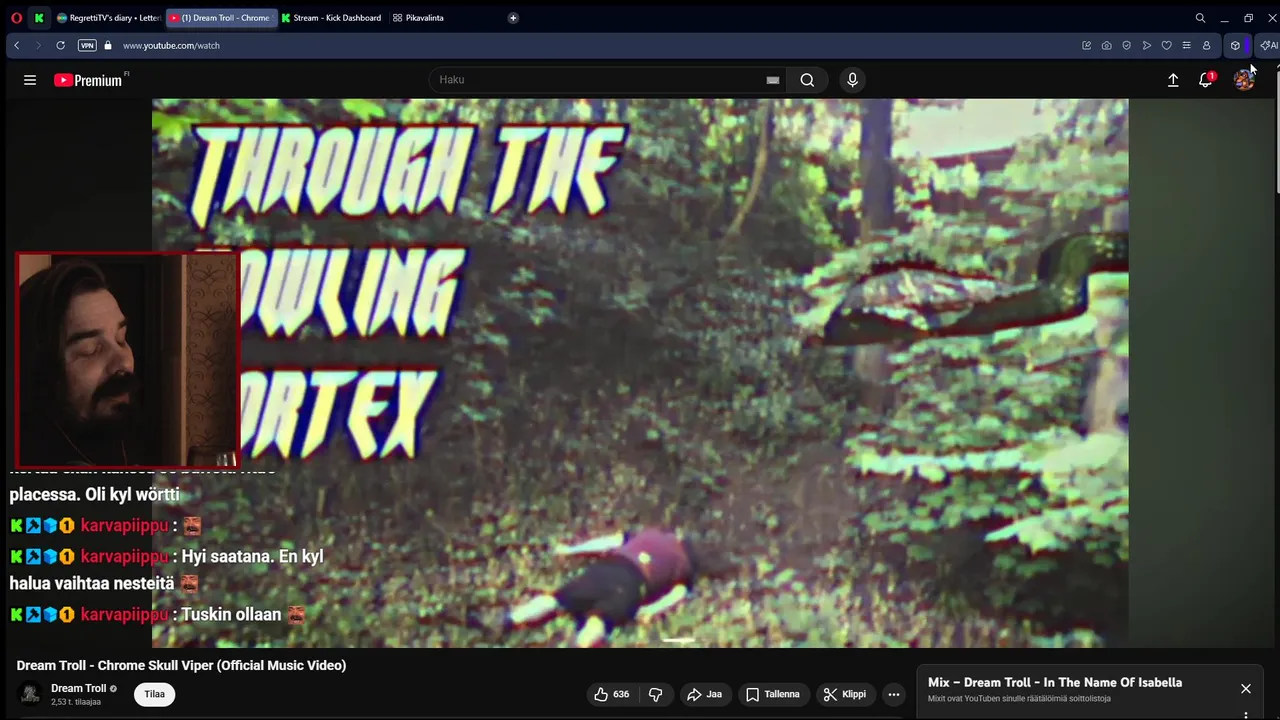Image resolution: width=1280 pixels, height=720 pixels.
Task: Switch to Stream - Kick Dashboard tab
Action: tap(332, 18)
